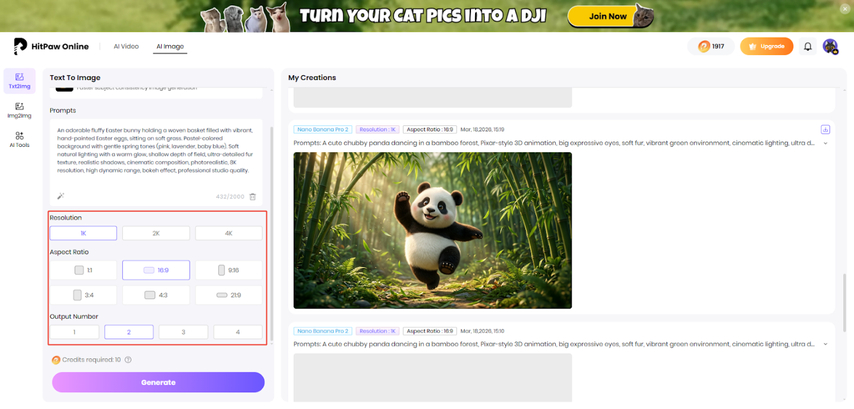This screenshot has height=409, width=854.
Task: Click the Resolution 1K tag on 15:19 creation
Action: click(x=377, y=130)
